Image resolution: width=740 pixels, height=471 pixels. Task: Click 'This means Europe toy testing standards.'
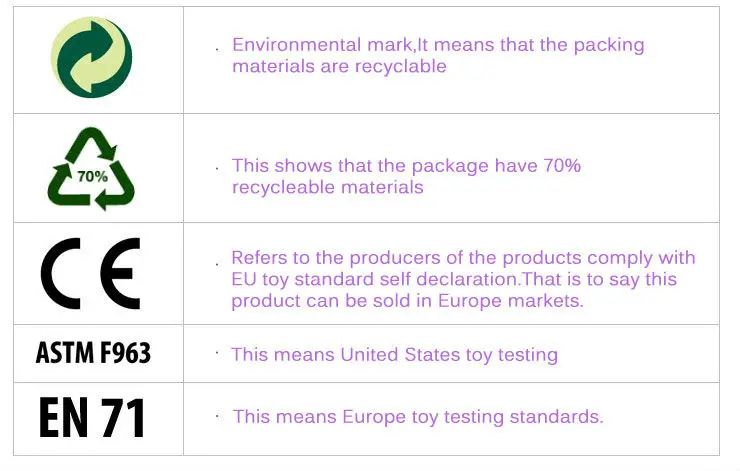tap(418, 416)
